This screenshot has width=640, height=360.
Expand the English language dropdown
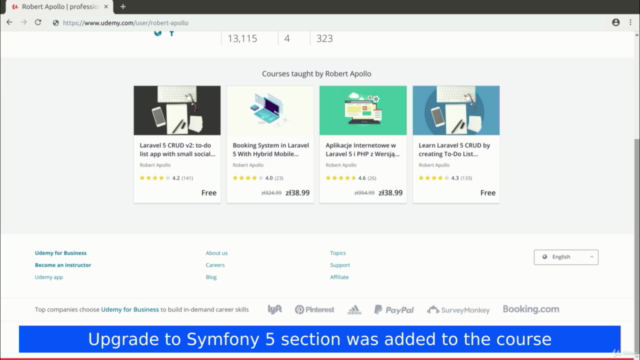tap(566, 257)
